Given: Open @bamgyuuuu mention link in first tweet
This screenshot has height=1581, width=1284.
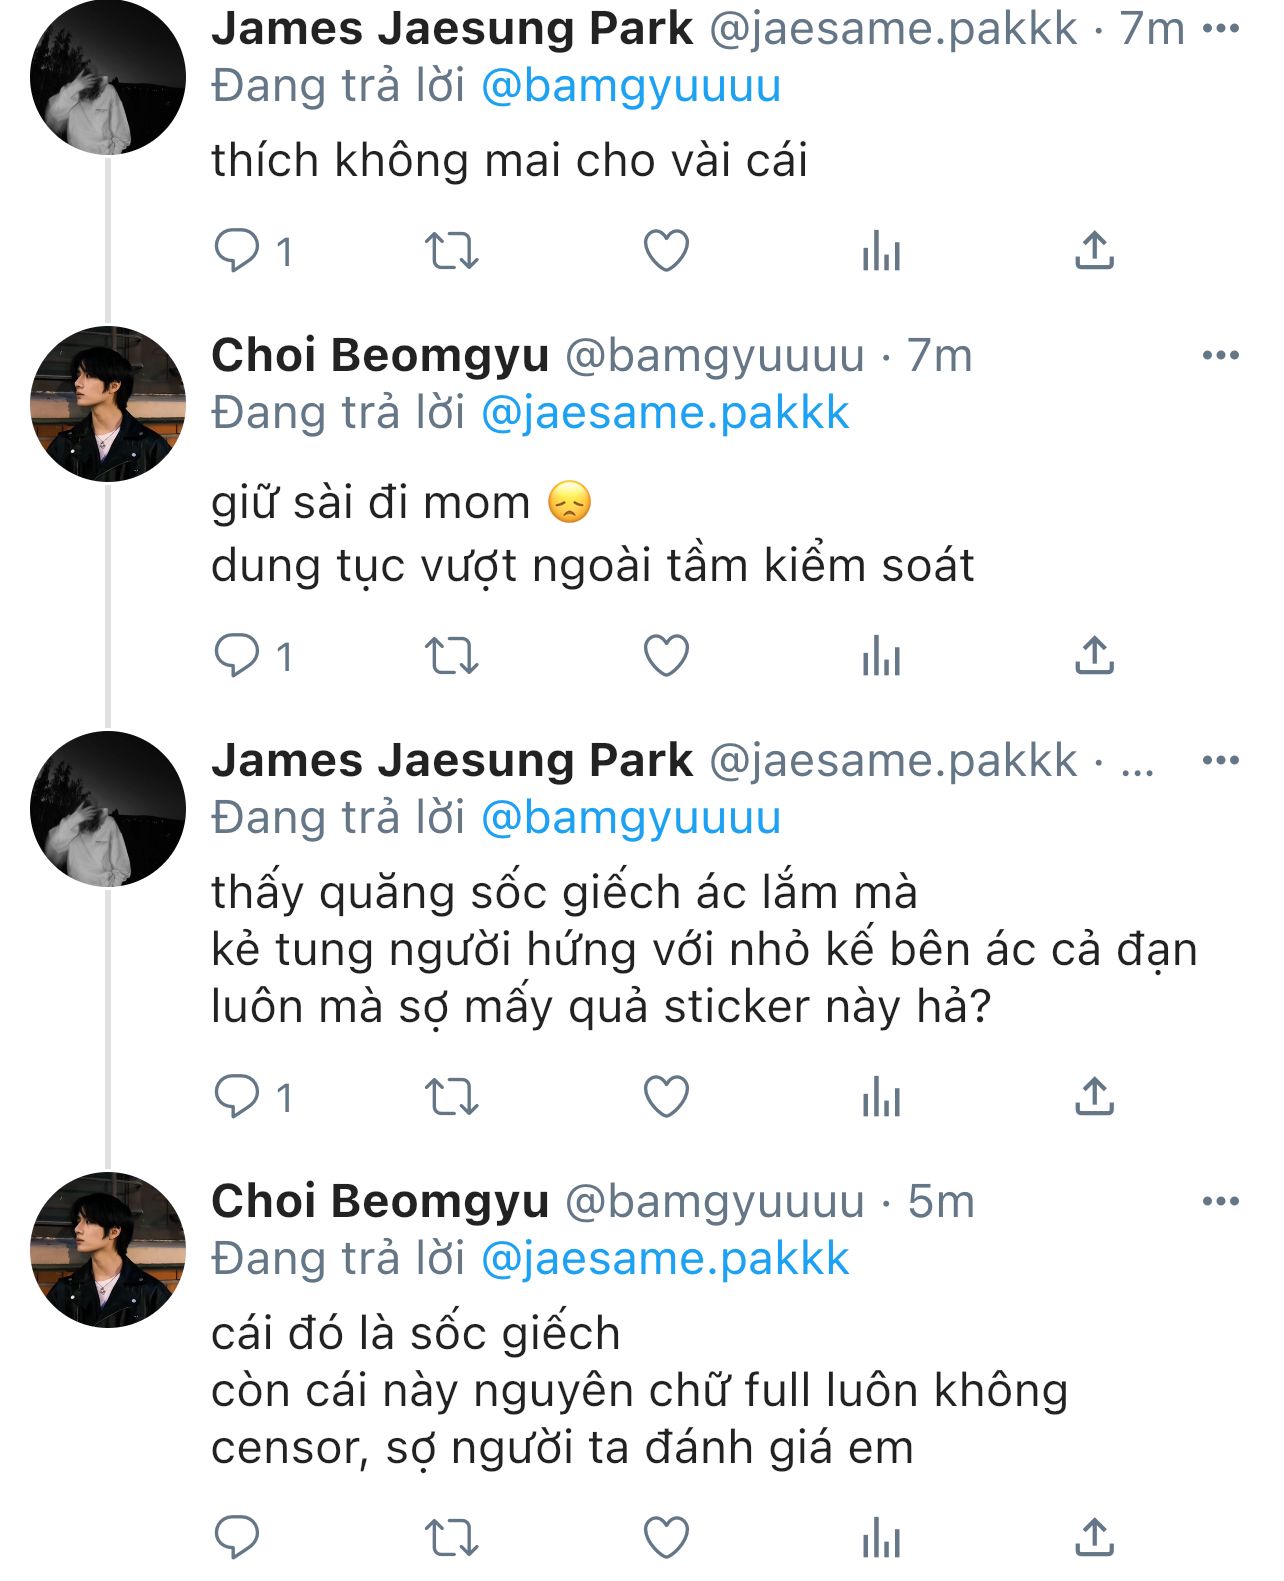Looking at the screenshot, I should click(x=631, y=86).
